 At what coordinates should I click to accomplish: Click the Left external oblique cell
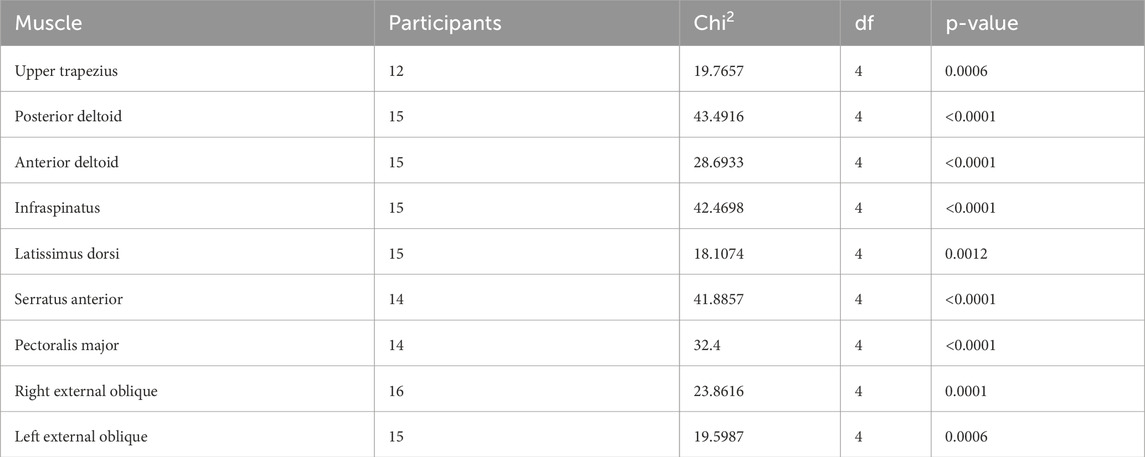[x=82, y=438]
